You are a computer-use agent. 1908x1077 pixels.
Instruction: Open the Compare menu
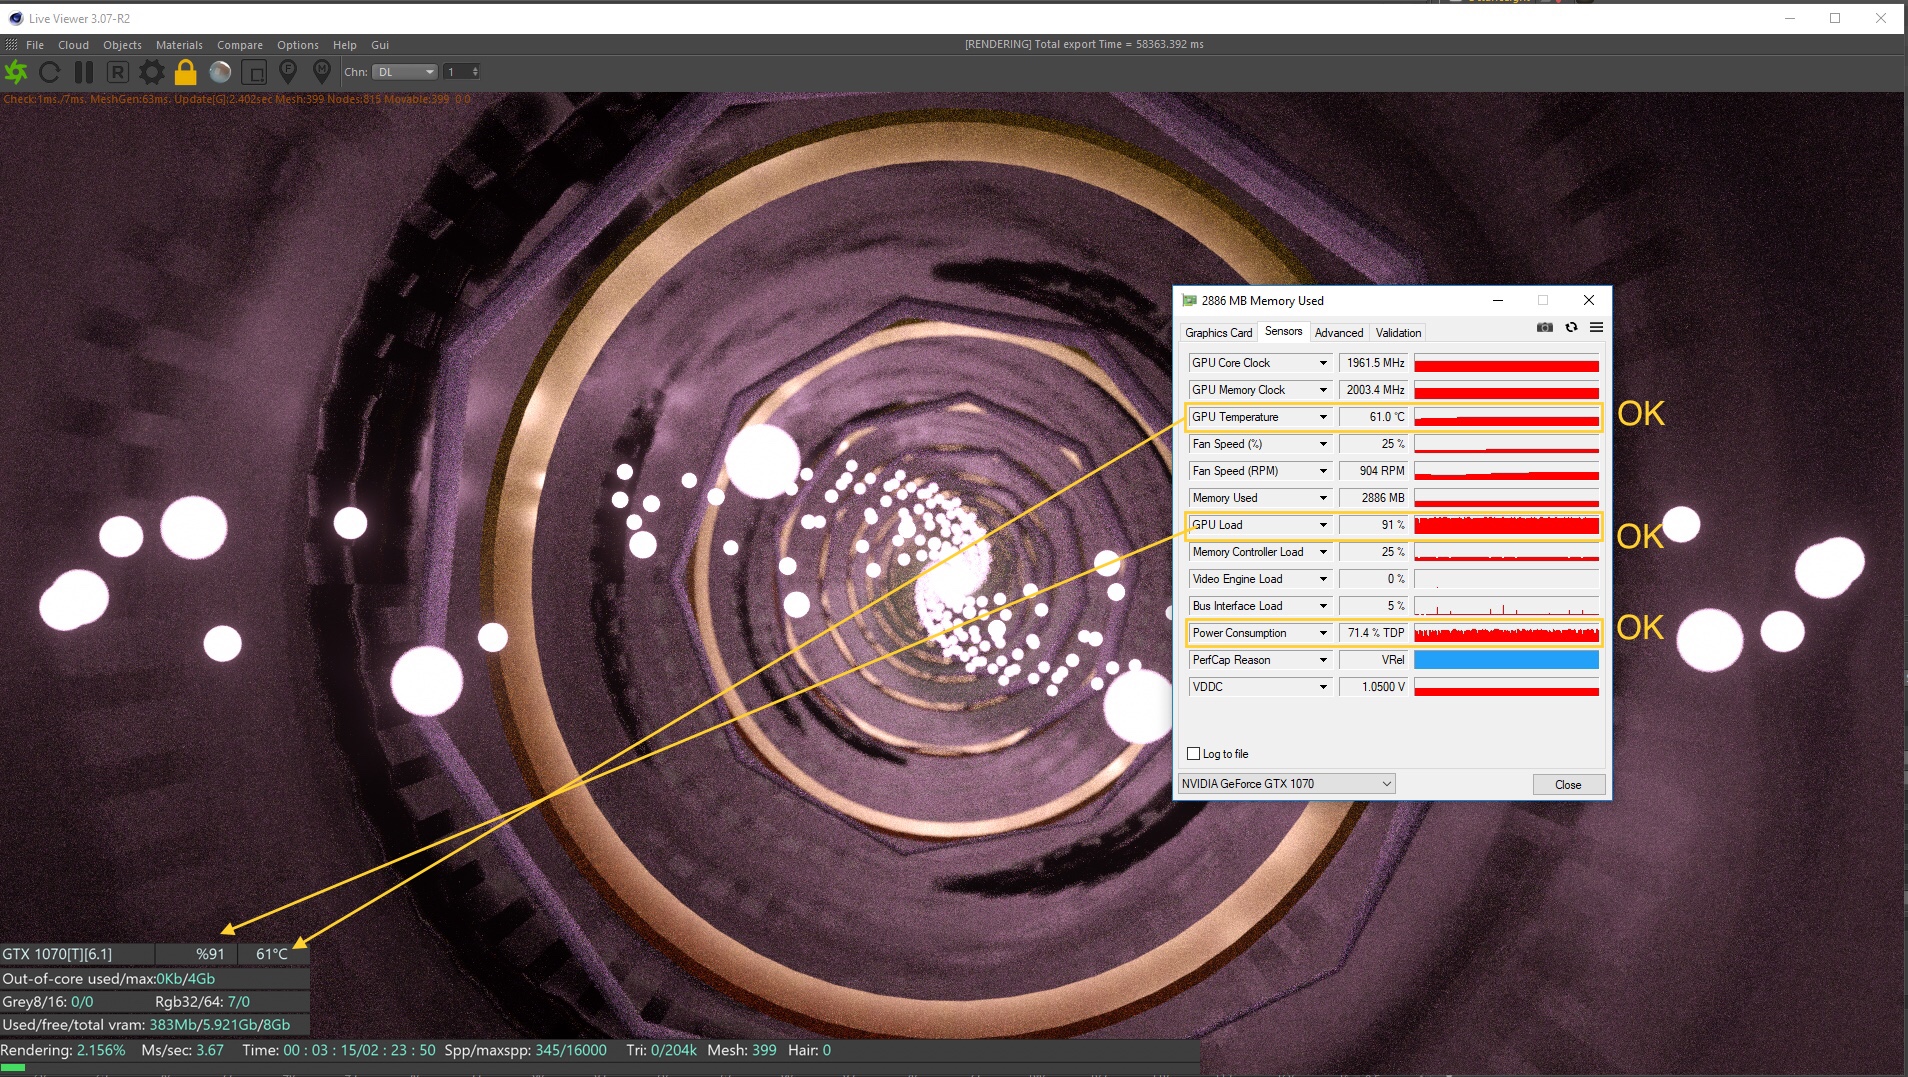[x=240, y=45]
